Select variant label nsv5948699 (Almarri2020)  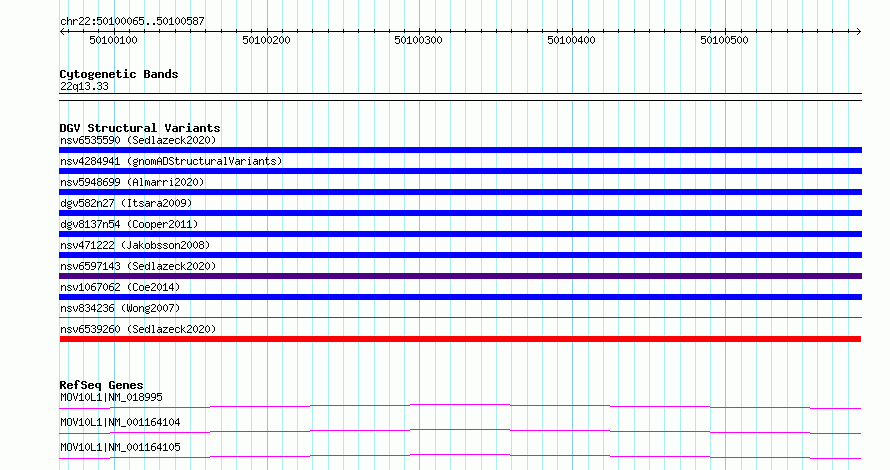click(x=132, y=182)
